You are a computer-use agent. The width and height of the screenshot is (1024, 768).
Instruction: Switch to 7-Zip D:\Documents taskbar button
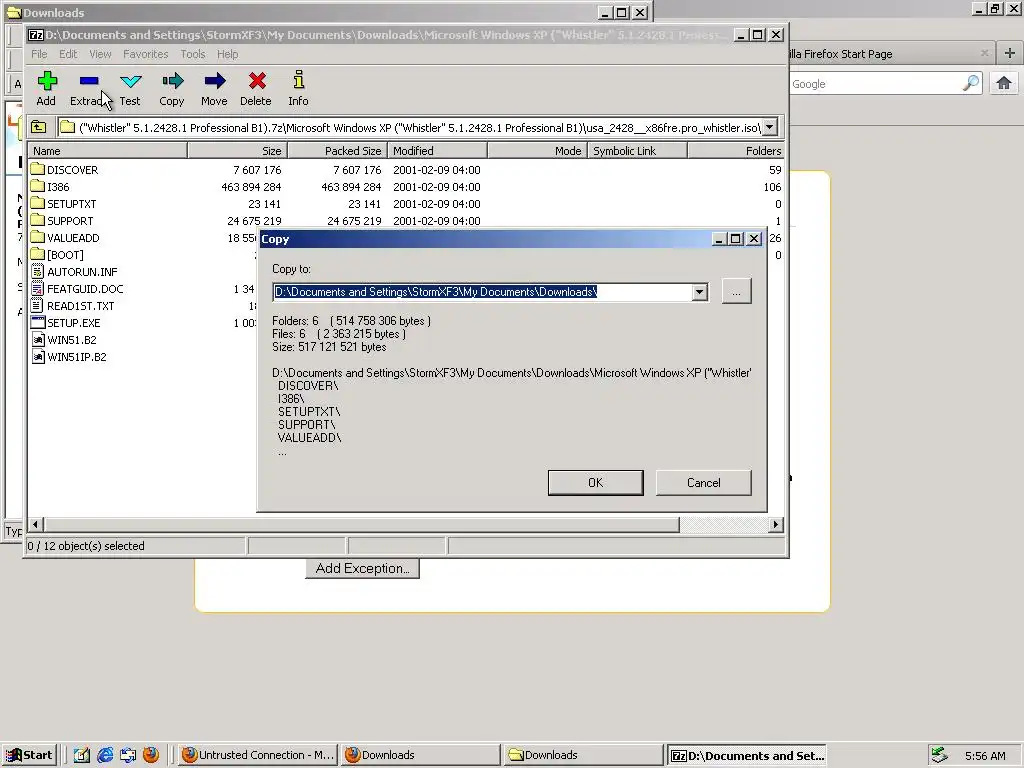[x=748, y=755]
